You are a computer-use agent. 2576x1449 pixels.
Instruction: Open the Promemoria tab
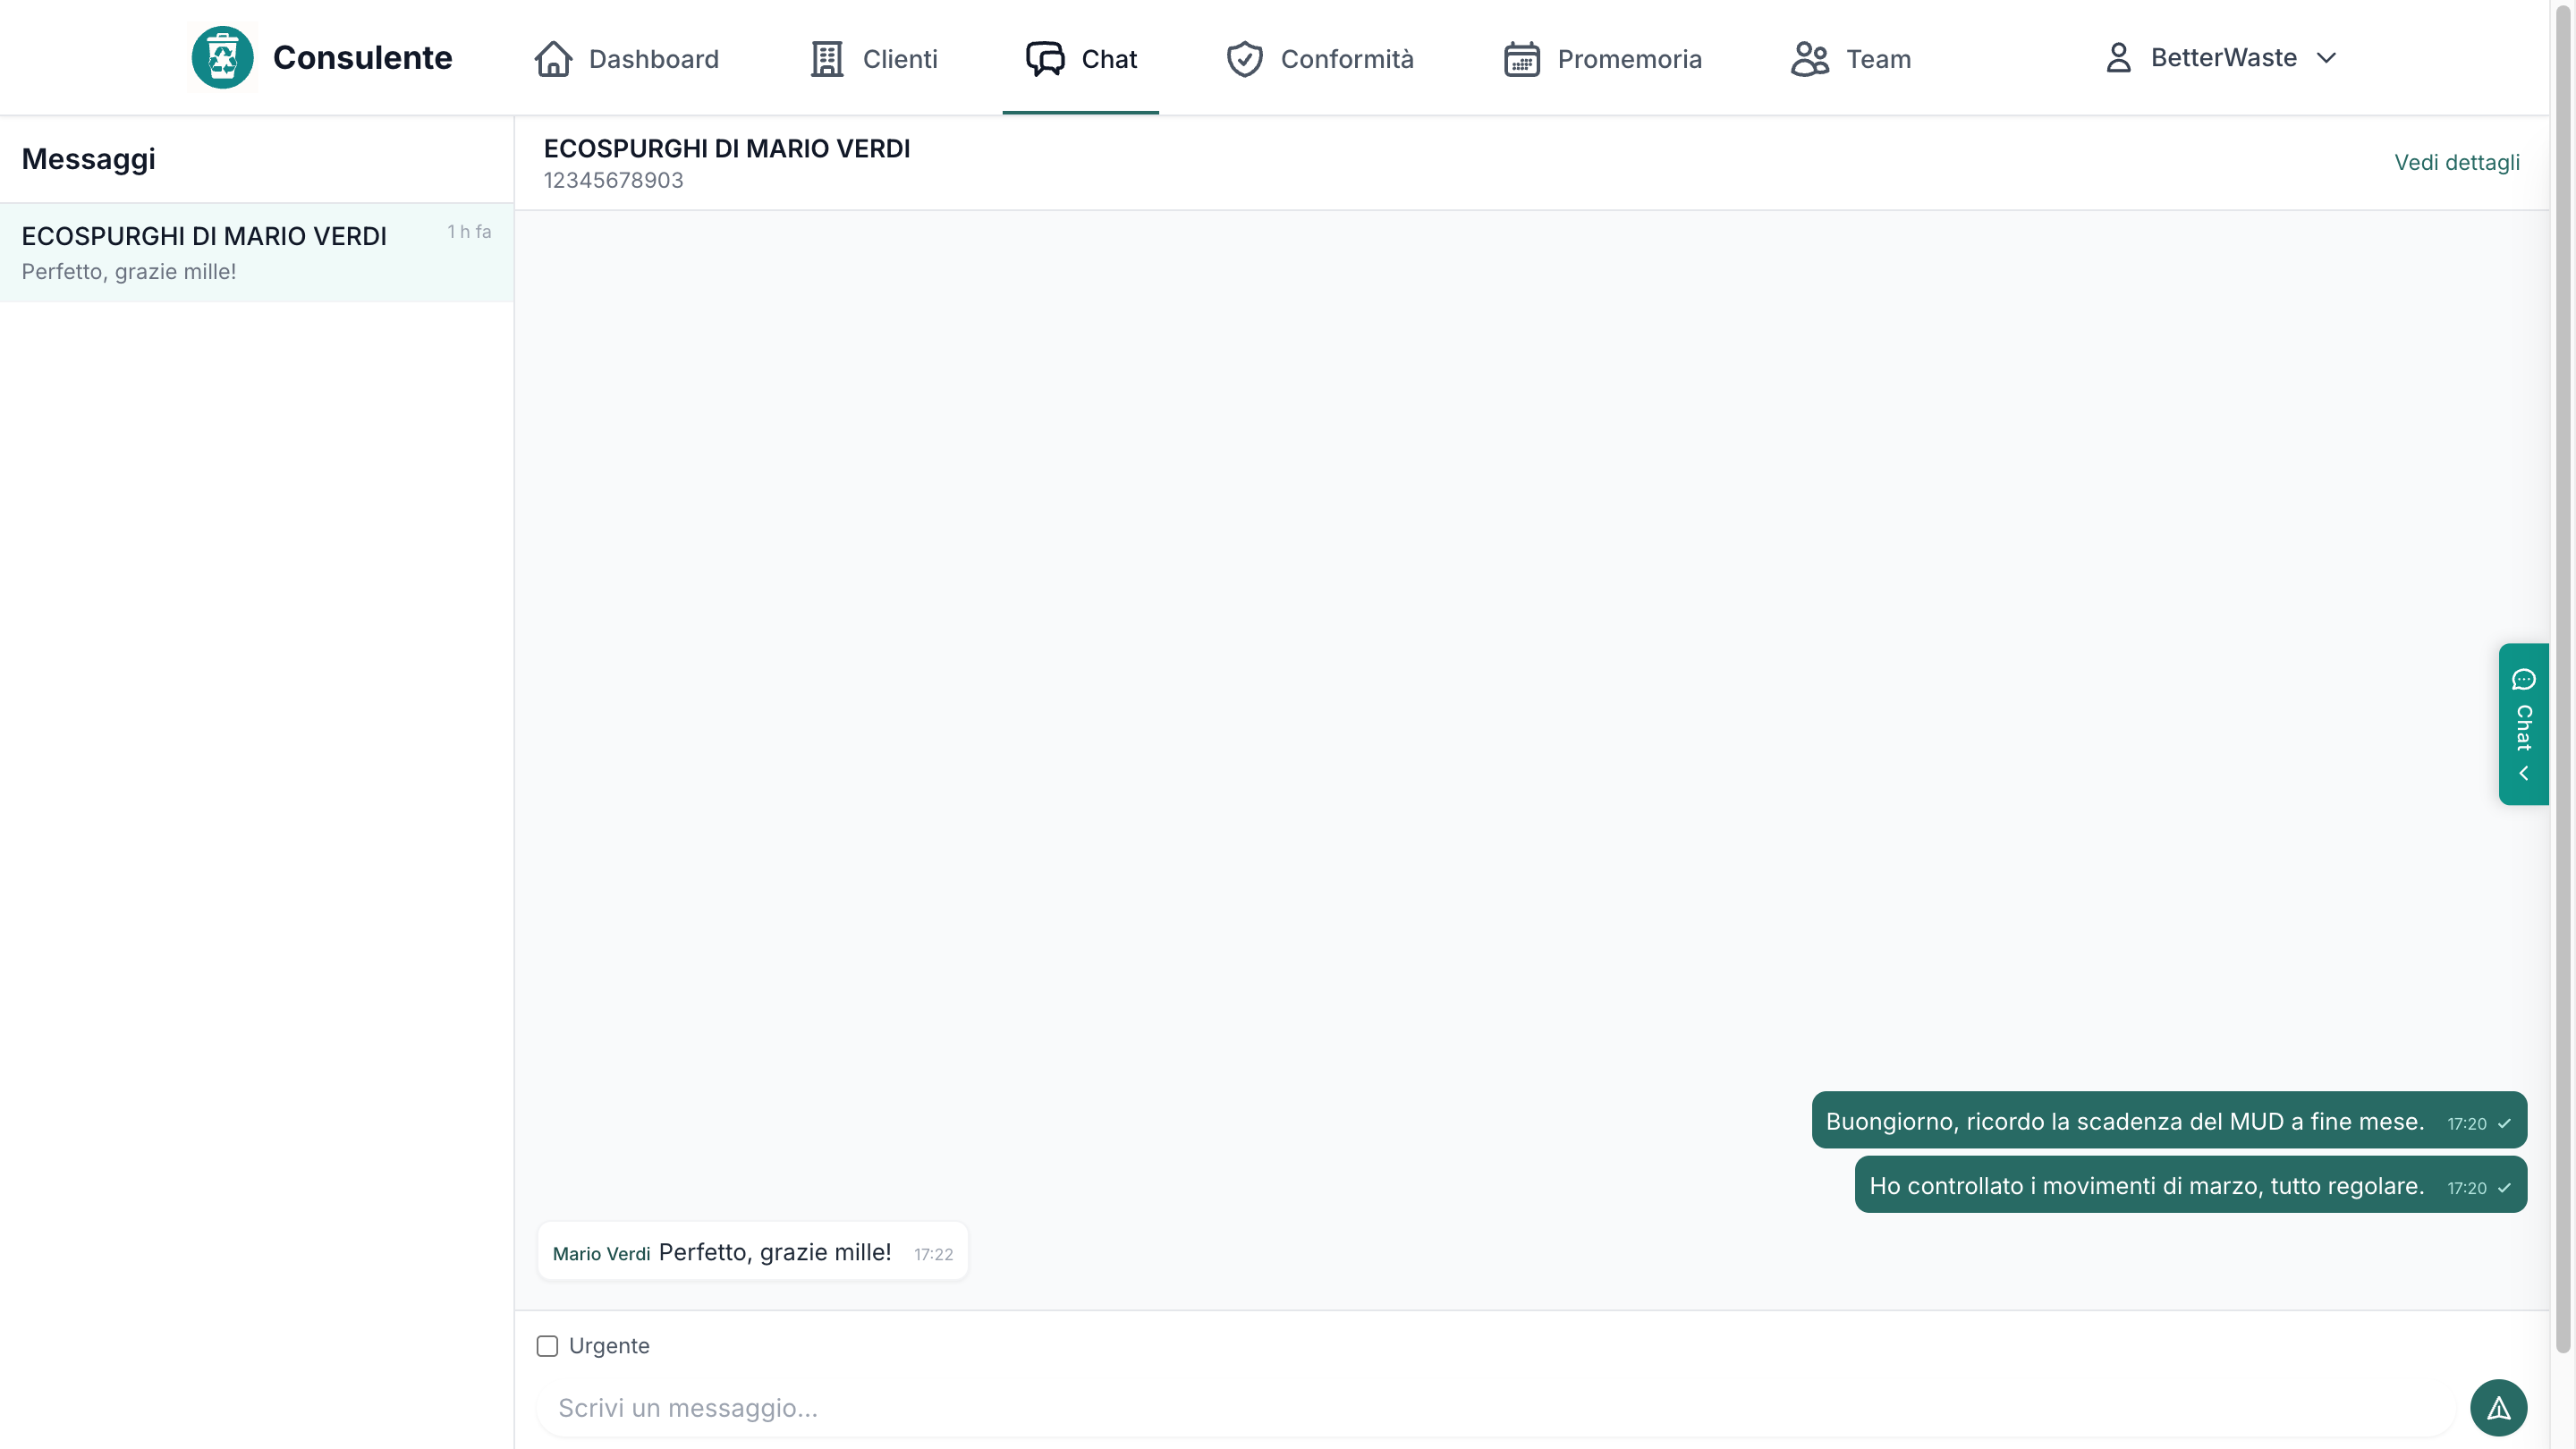coord(1602,59)
